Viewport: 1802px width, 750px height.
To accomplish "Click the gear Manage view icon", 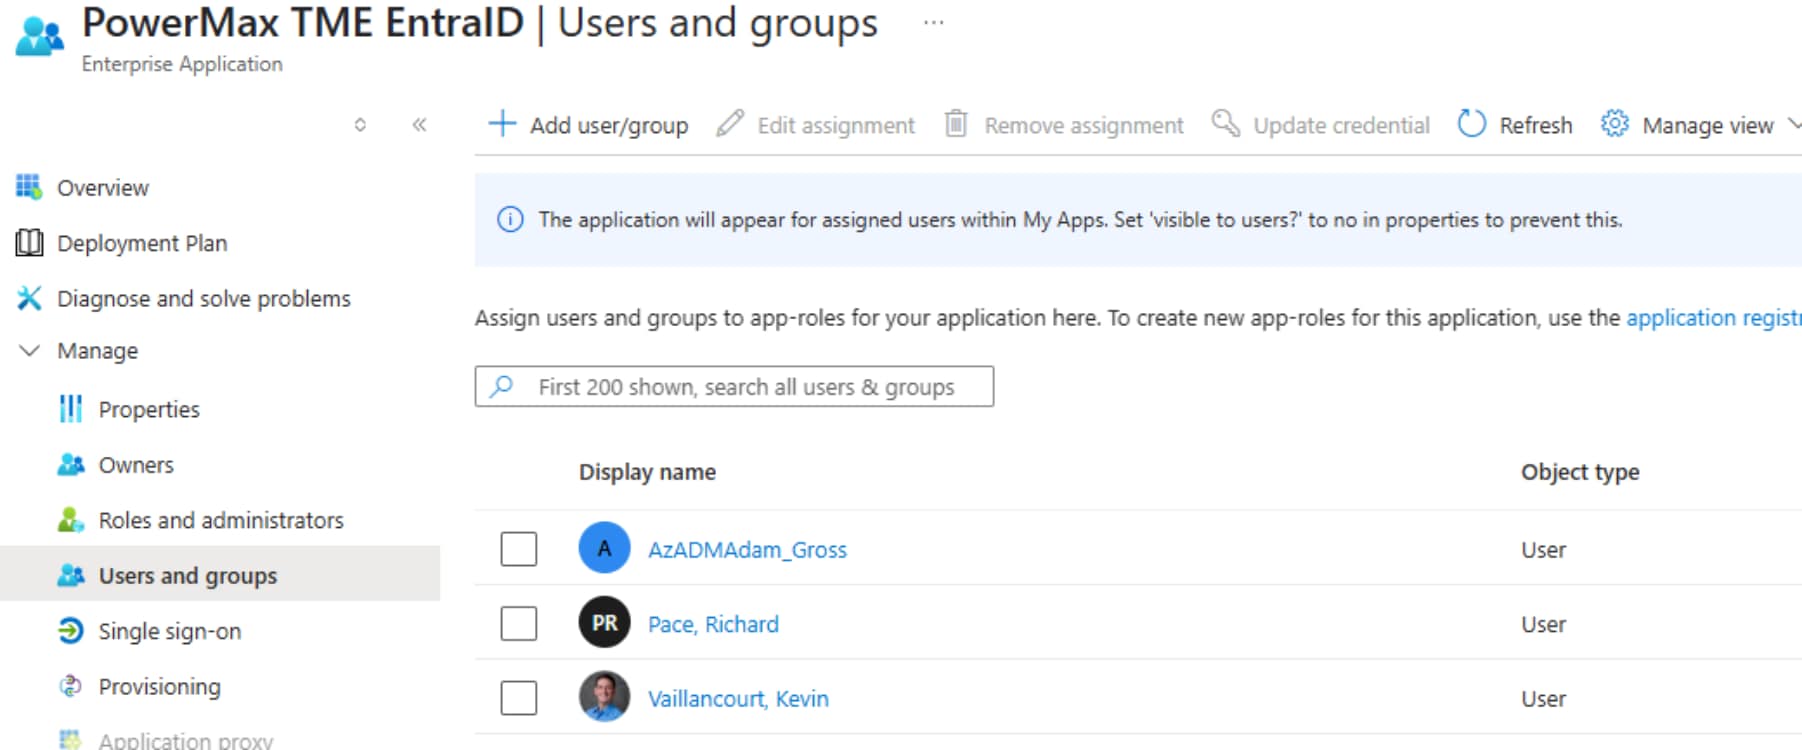I will (x=1614, y=124).
